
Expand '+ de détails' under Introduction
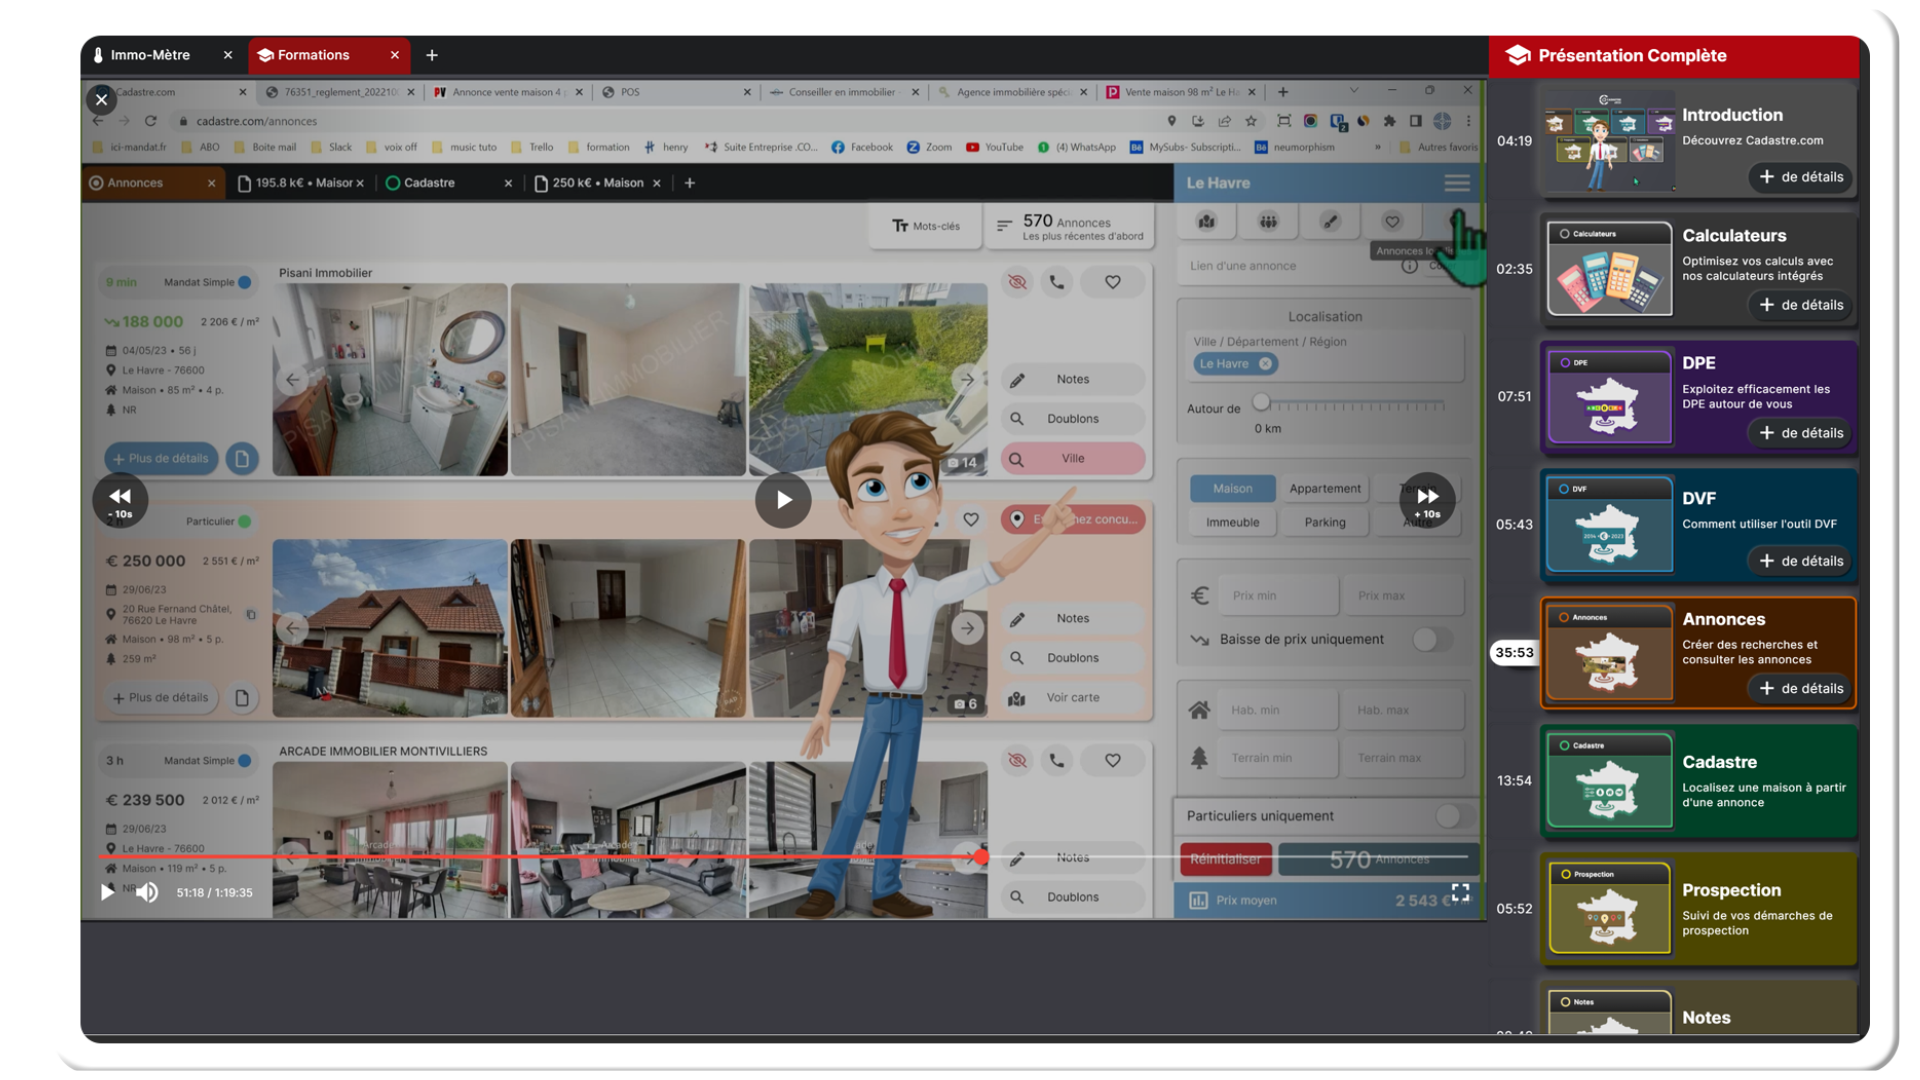tap(1800, 177)
